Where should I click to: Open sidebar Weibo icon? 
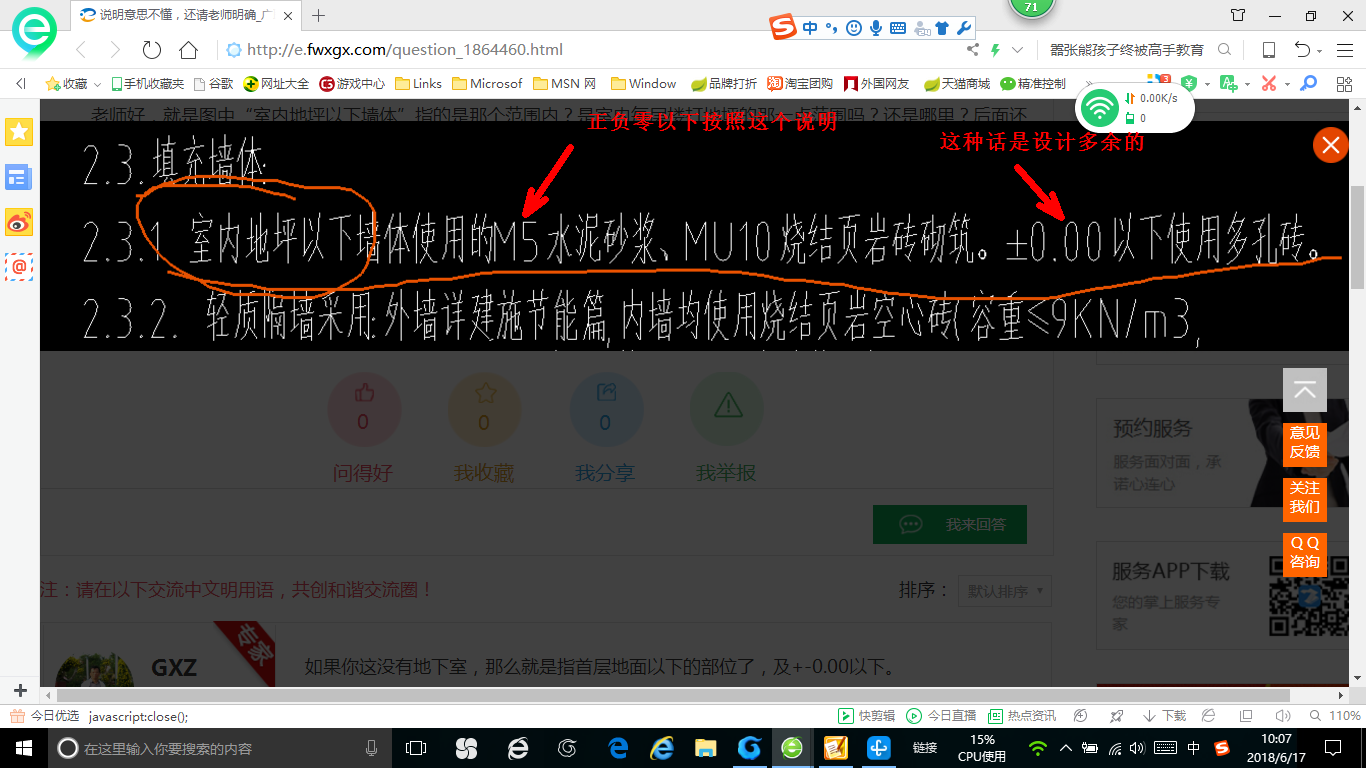(19, 222)
